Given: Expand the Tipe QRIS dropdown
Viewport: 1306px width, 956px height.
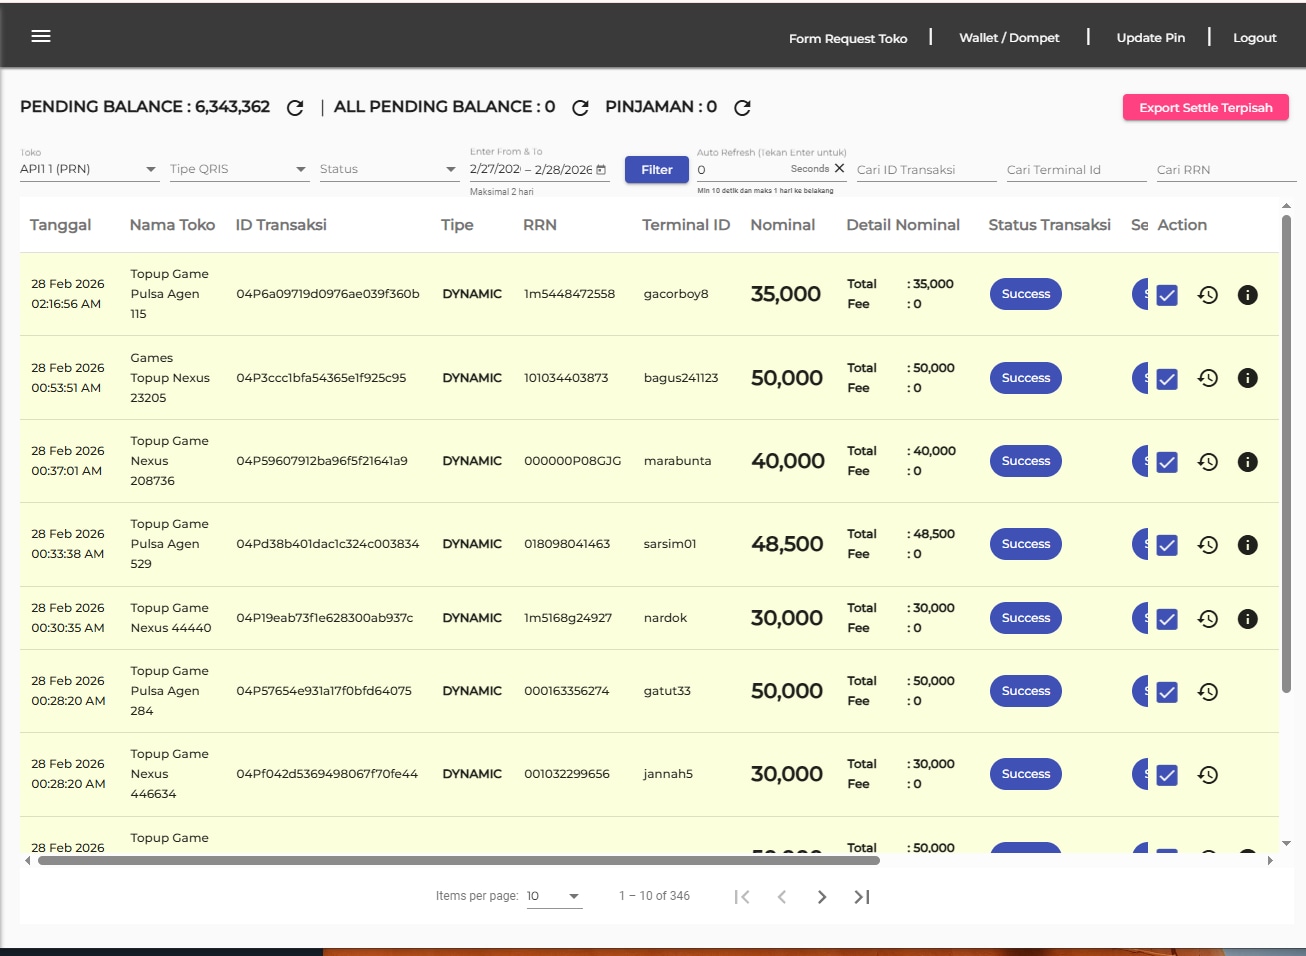Looking at the screenshot, I should (x=238, y=169).
